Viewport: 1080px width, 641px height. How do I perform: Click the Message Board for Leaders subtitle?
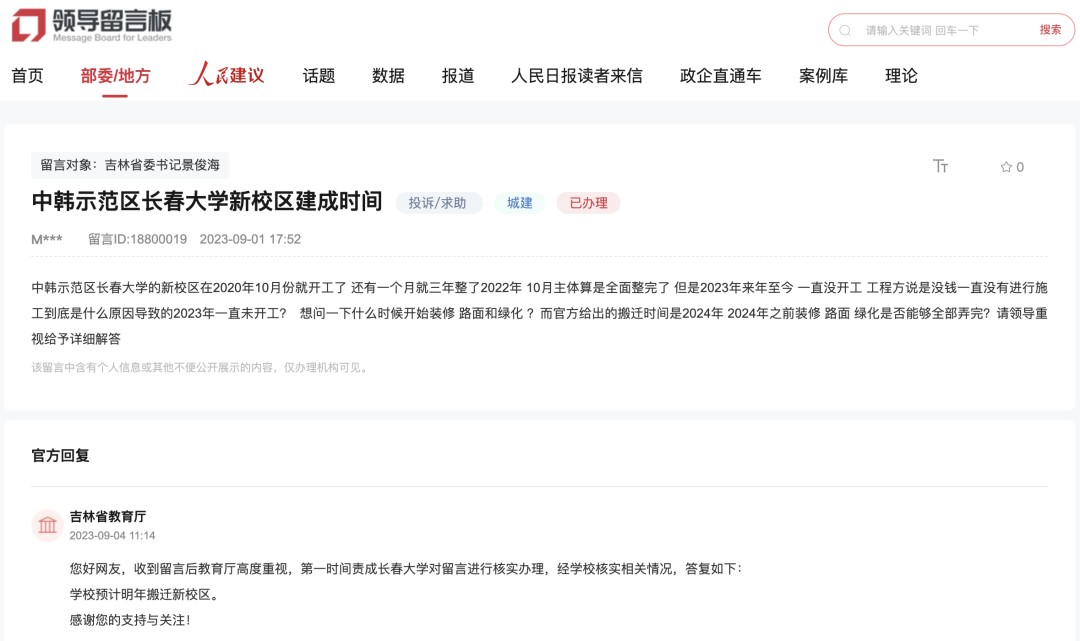pyautogui.click(x=112, y=38)
